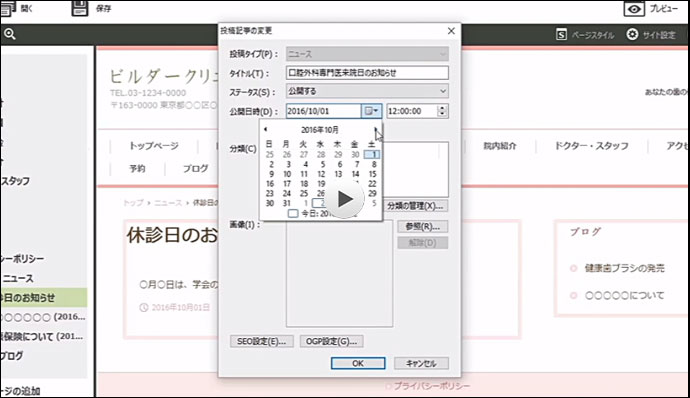This screenshot has height=398, width=690.
Task: Select 保険について sidebar item
Action: click(41, 337)
